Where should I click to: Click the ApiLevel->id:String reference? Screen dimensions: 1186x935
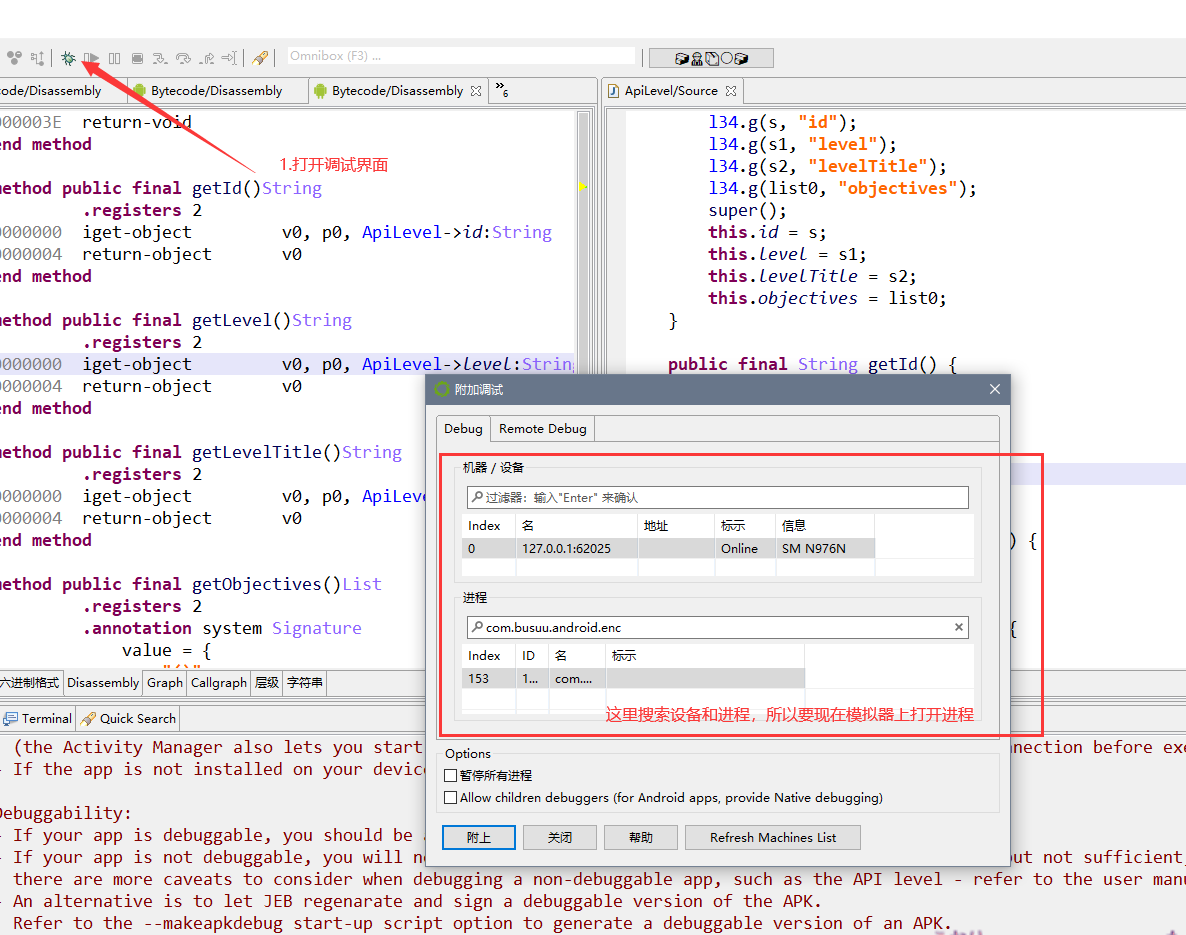click(457, 232)
